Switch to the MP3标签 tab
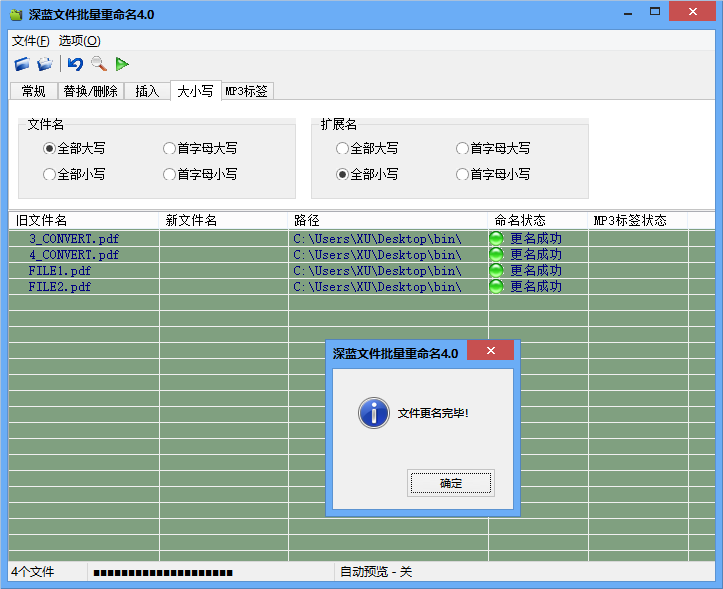The image size is (723, 589). point(247,91)
